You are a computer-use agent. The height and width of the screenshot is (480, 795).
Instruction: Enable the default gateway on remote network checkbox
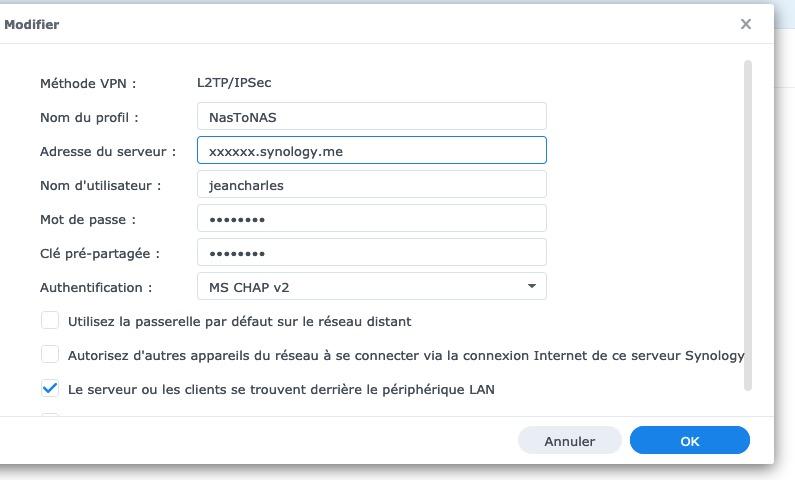click(50, 321)
